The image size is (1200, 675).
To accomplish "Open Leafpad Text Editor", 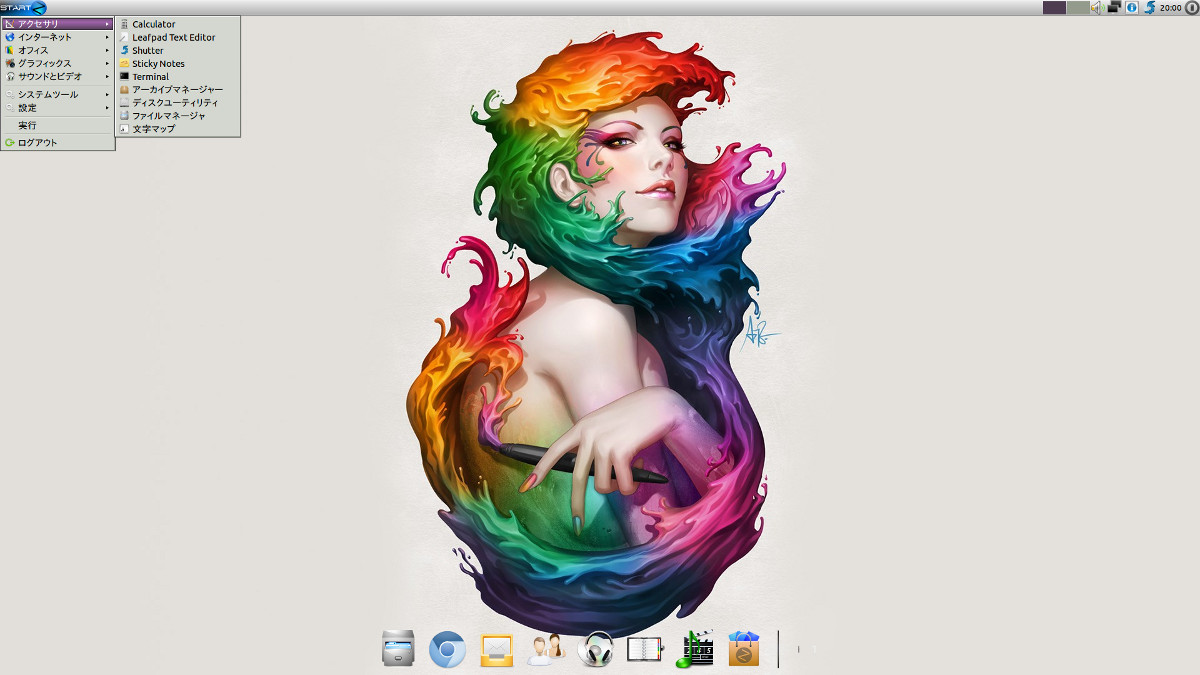I will [x=177, y=37].
